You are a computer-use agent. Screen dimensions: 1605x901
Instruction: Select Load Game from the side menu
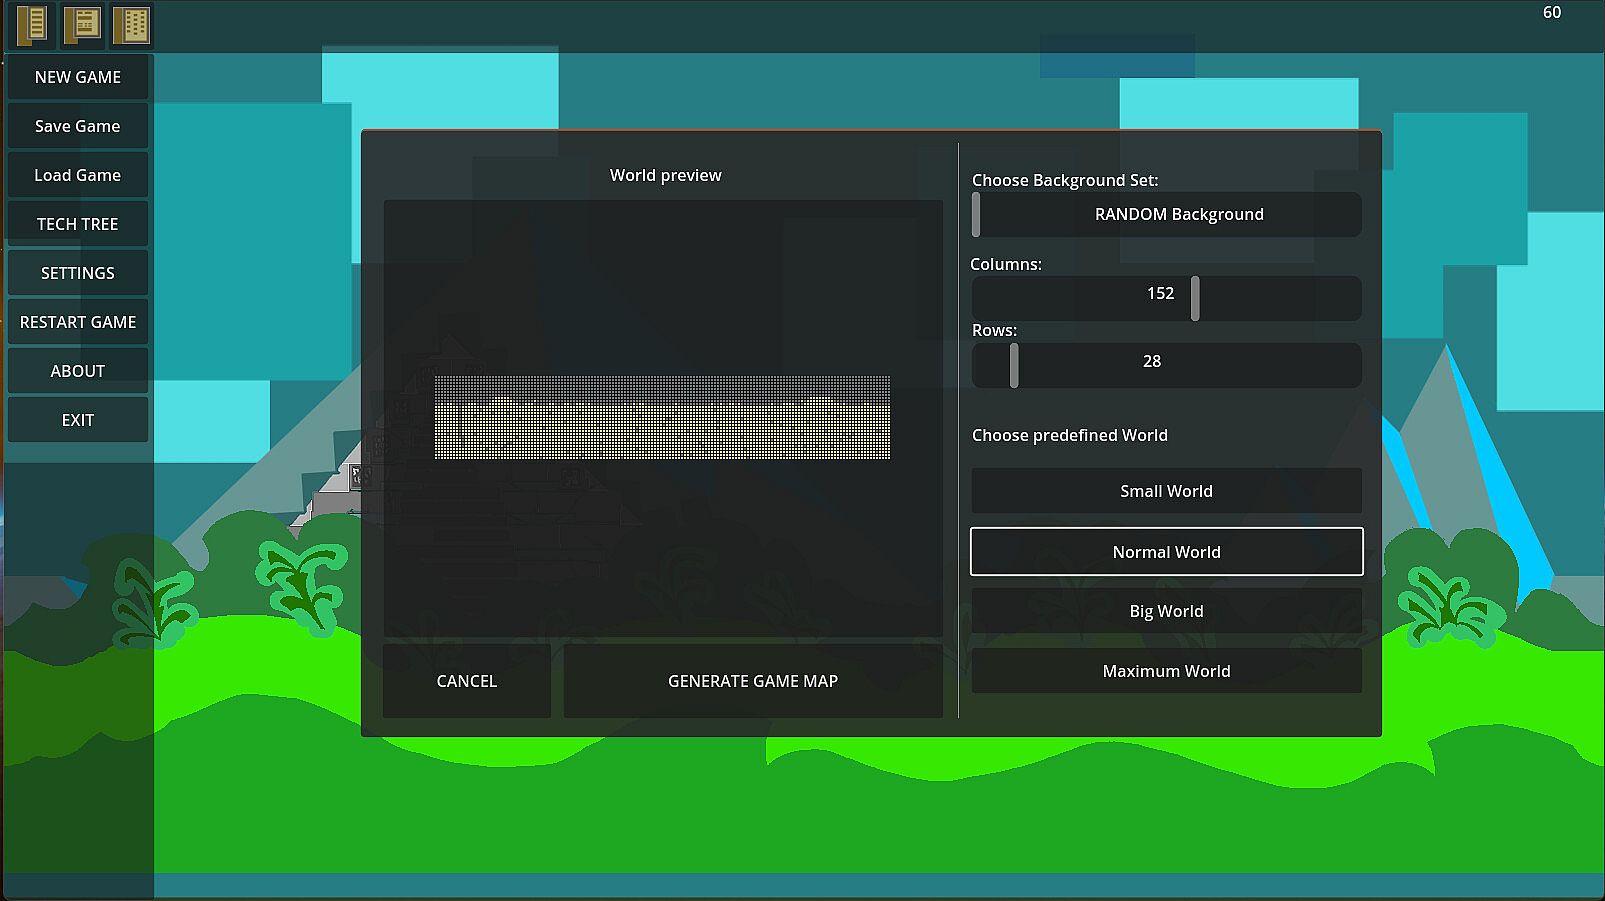click(x=78, y=175)
